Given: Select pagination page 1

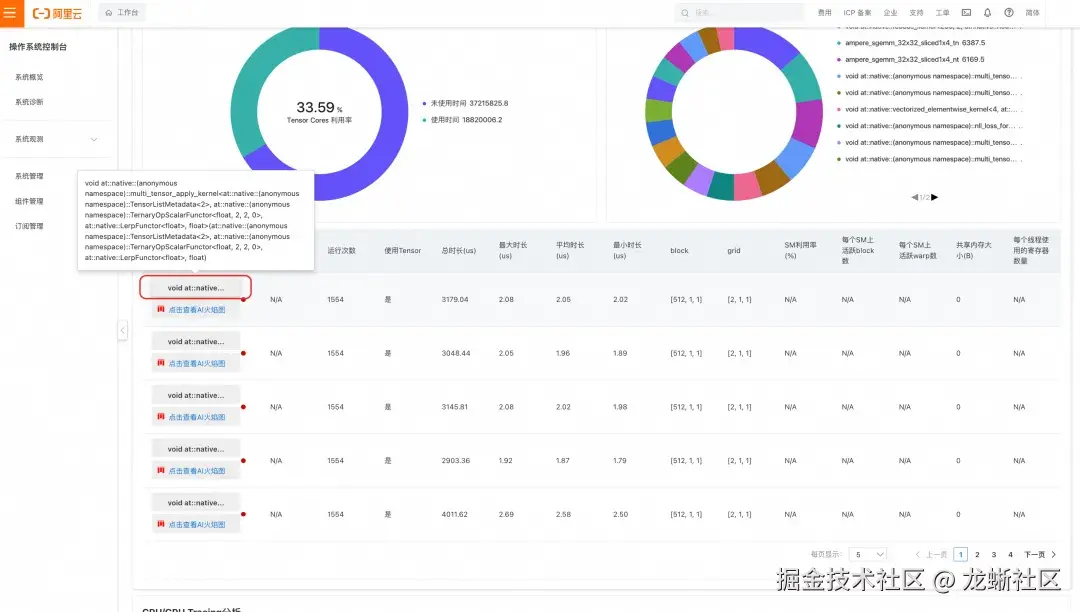Looking at the screenshot, I should coord(961,554).
